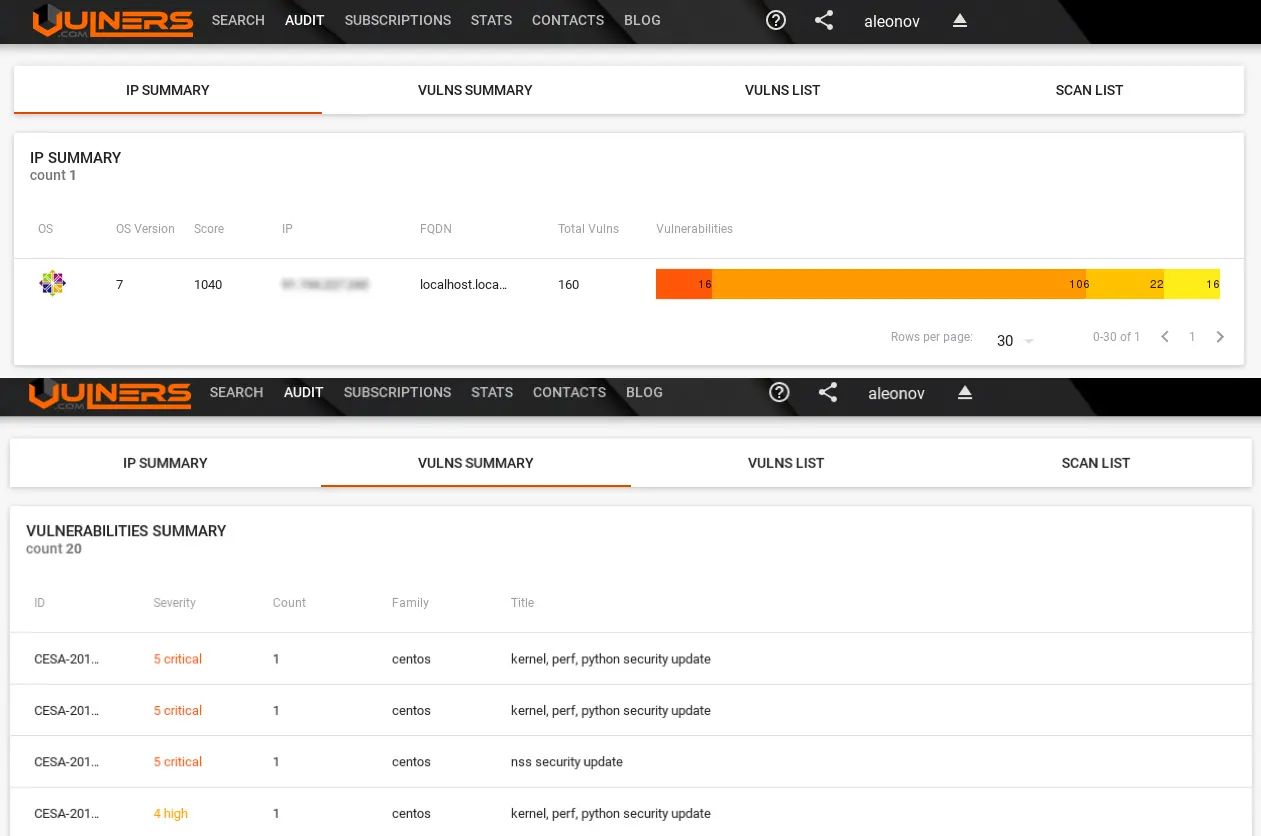Click the share icon in the lower navbar
This screenshot has height=836, width=1261.
tap(828, 393)
